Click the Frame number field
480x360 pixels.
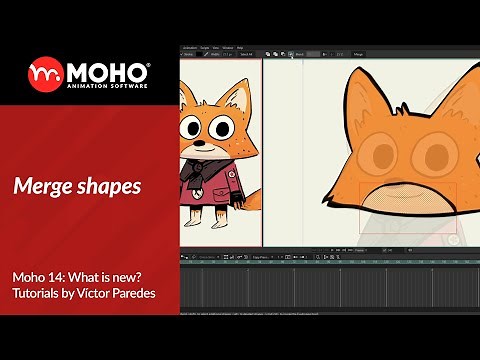pyautogui.click(x=373, y=250)
